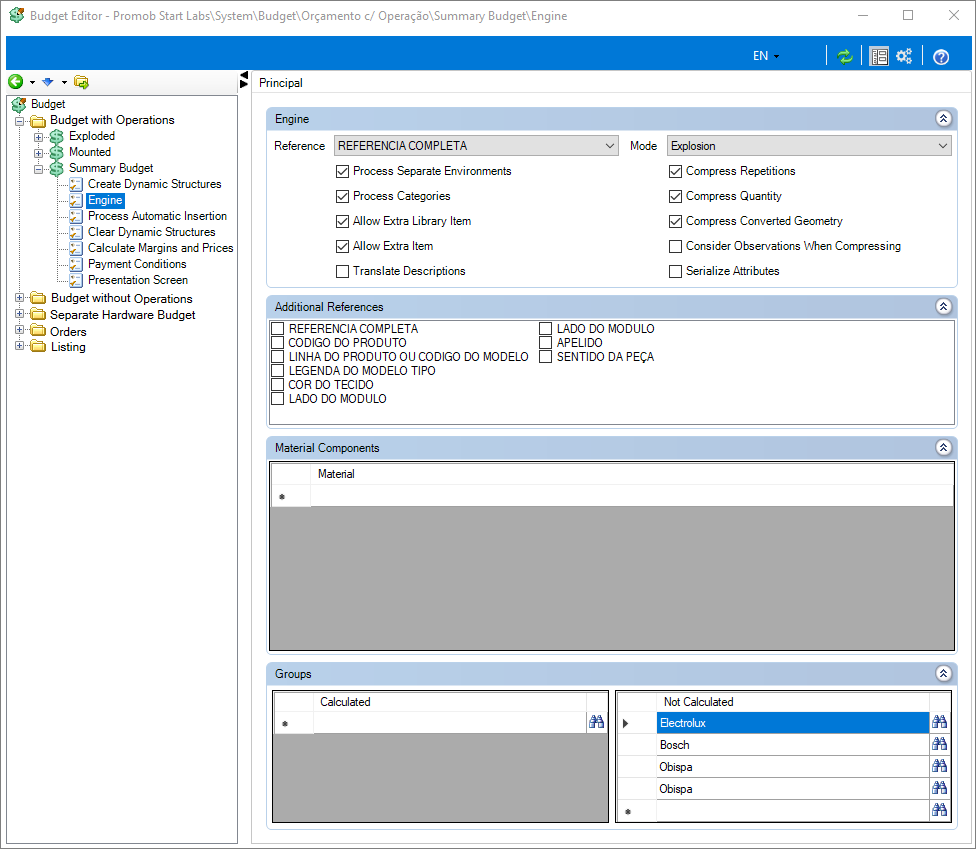Viewport: 976px width, 849px height.
Task: Click the Budget with Operations folder icon
Action: pos(38,121)
